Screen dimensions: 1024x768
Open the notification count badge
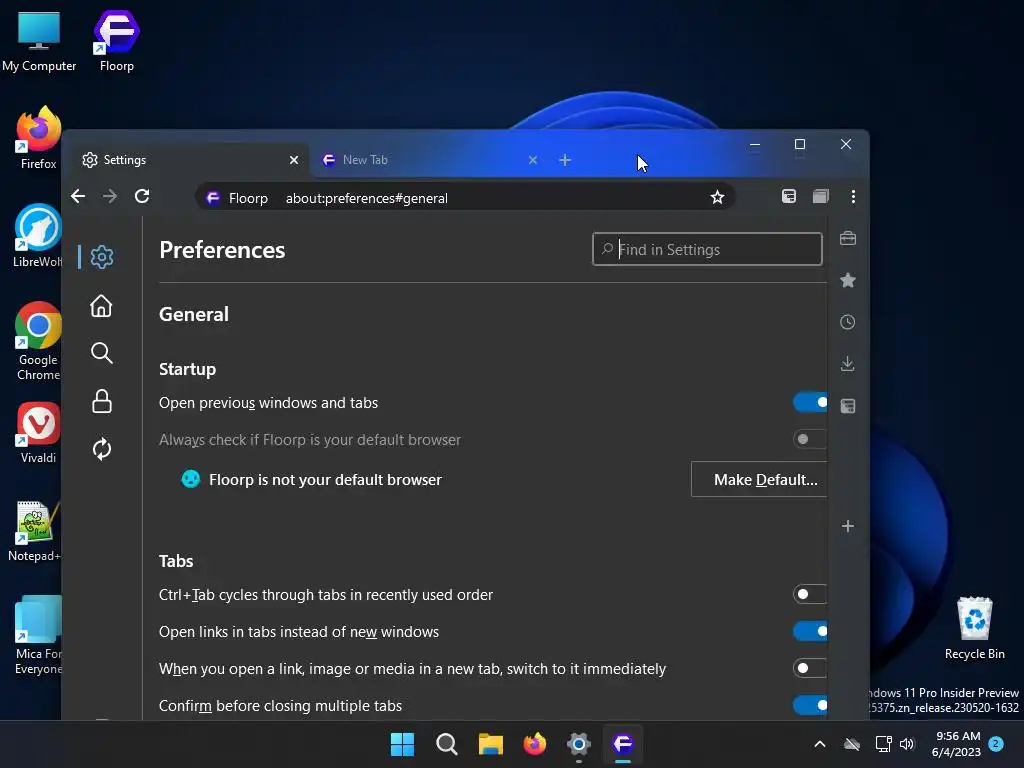[x=996, y=744]
